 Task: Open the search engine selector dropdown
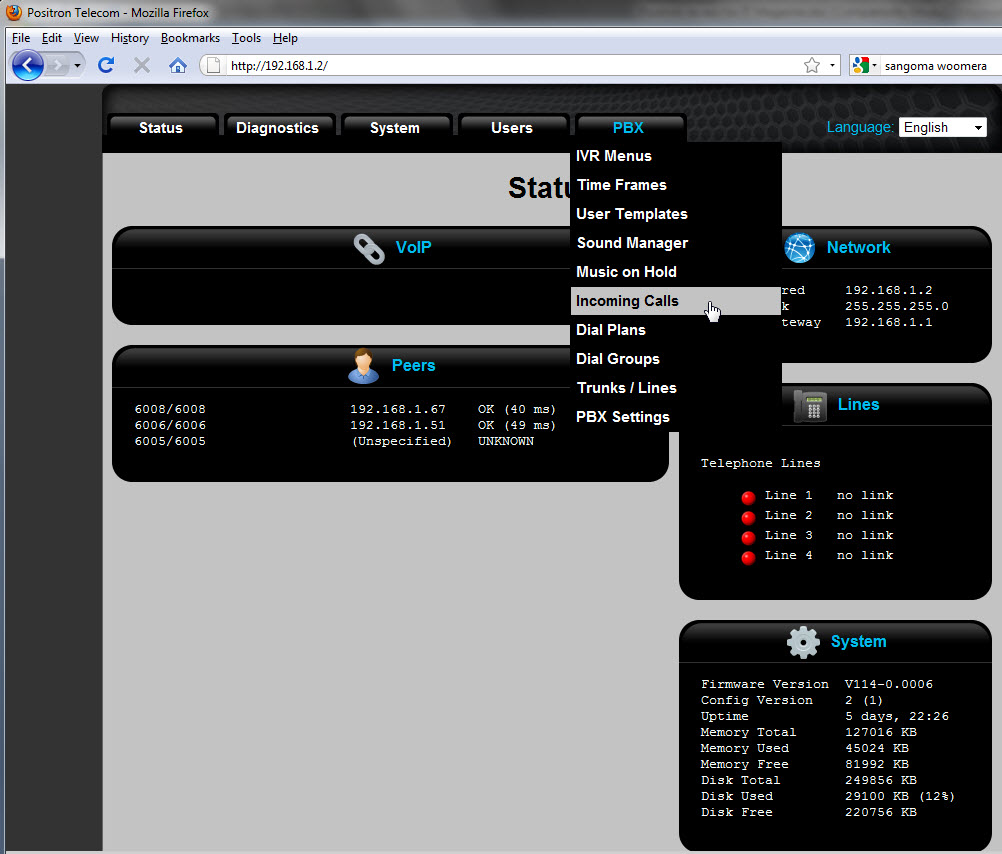click(865, 66)
